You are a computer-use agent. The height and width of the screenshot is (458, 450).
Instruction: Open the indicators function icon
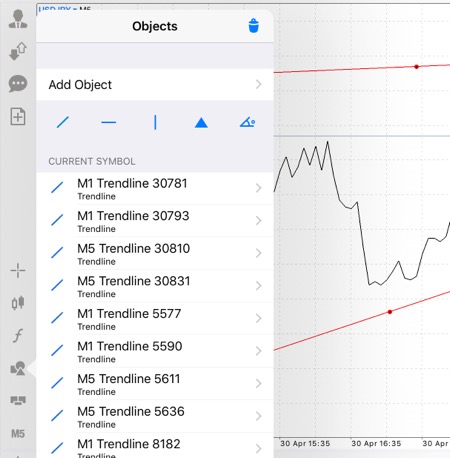18,335
